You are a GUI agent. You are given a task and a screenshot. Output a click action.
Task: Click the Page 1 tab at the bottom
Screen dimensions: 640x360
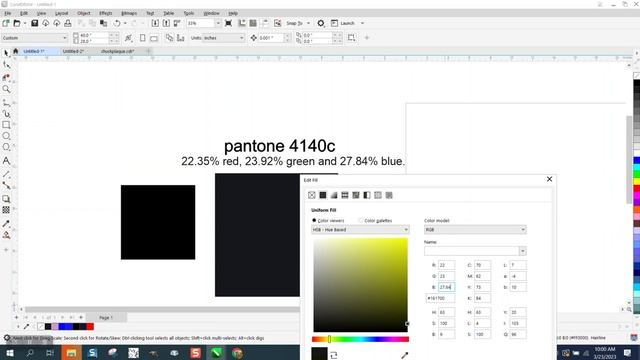click(106, 318)
